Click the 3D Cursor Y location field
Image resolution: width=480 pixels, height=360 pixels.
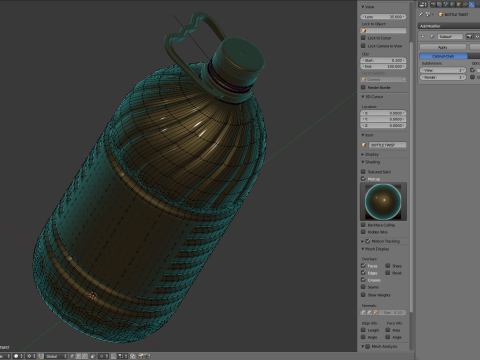[x=383, y=119]
